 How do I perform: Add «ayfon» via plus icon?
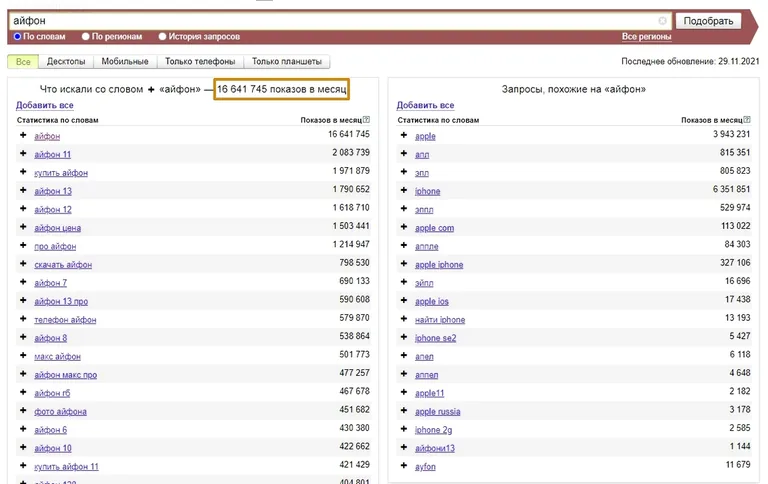click(404, 466)
